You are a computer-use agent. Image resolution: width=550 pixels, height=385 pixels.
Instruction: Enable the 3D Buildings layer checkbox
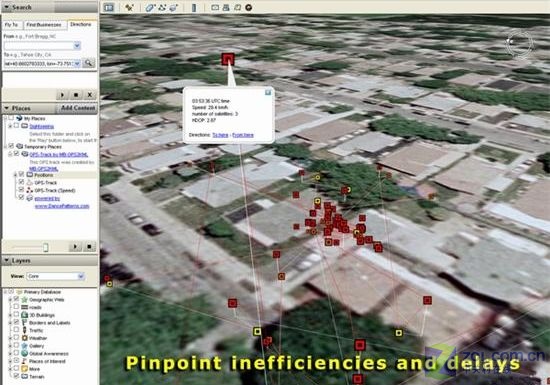16,315
